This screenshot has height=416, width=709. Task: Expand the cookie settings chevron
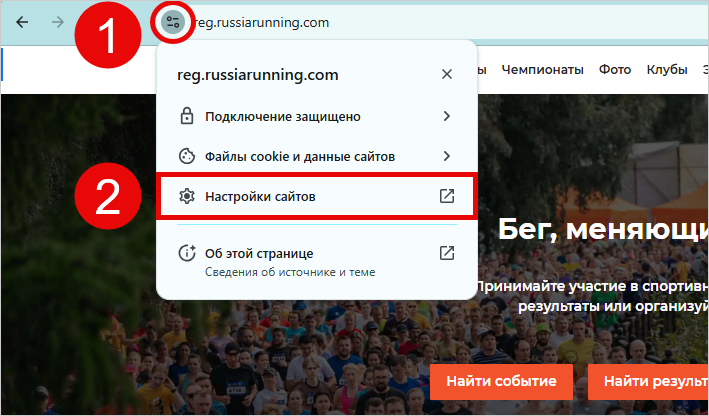(x=447, y=156)
